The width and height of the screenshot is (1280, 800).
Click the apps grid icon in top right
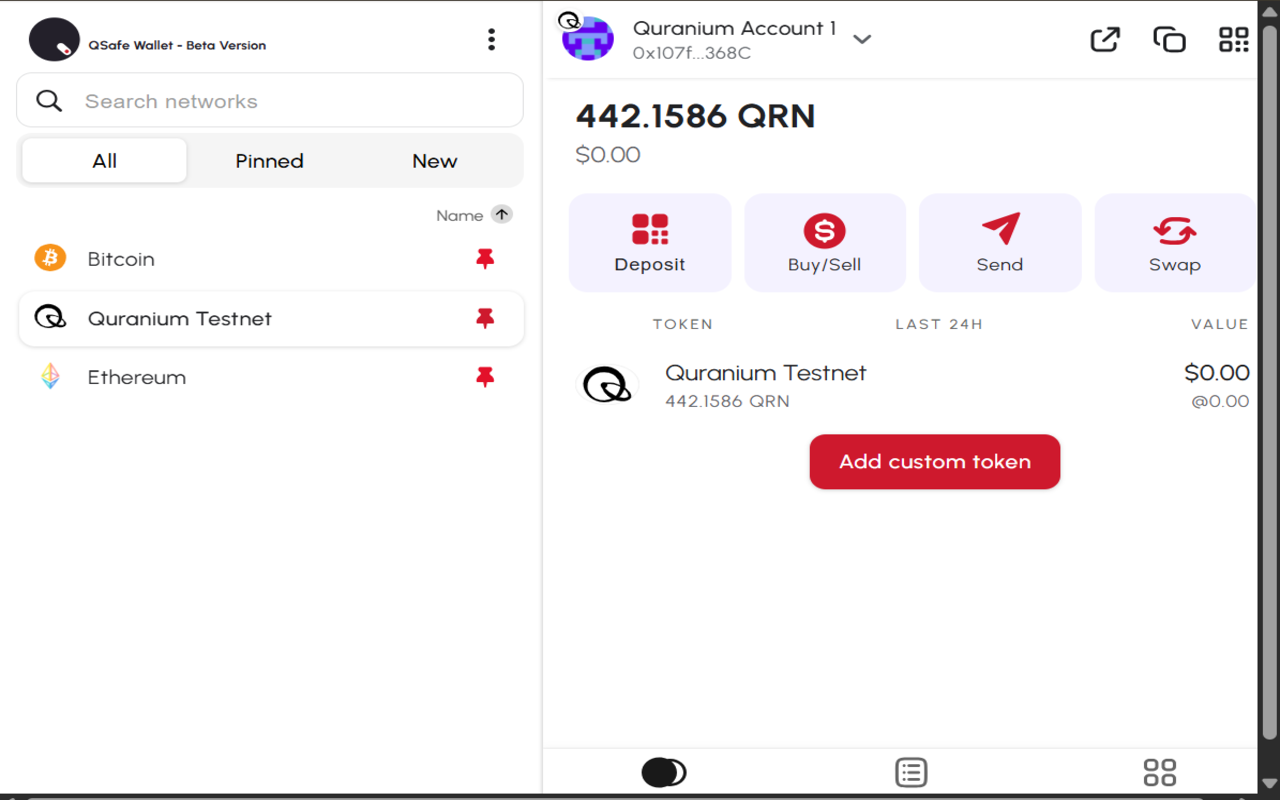point(1233,39)
